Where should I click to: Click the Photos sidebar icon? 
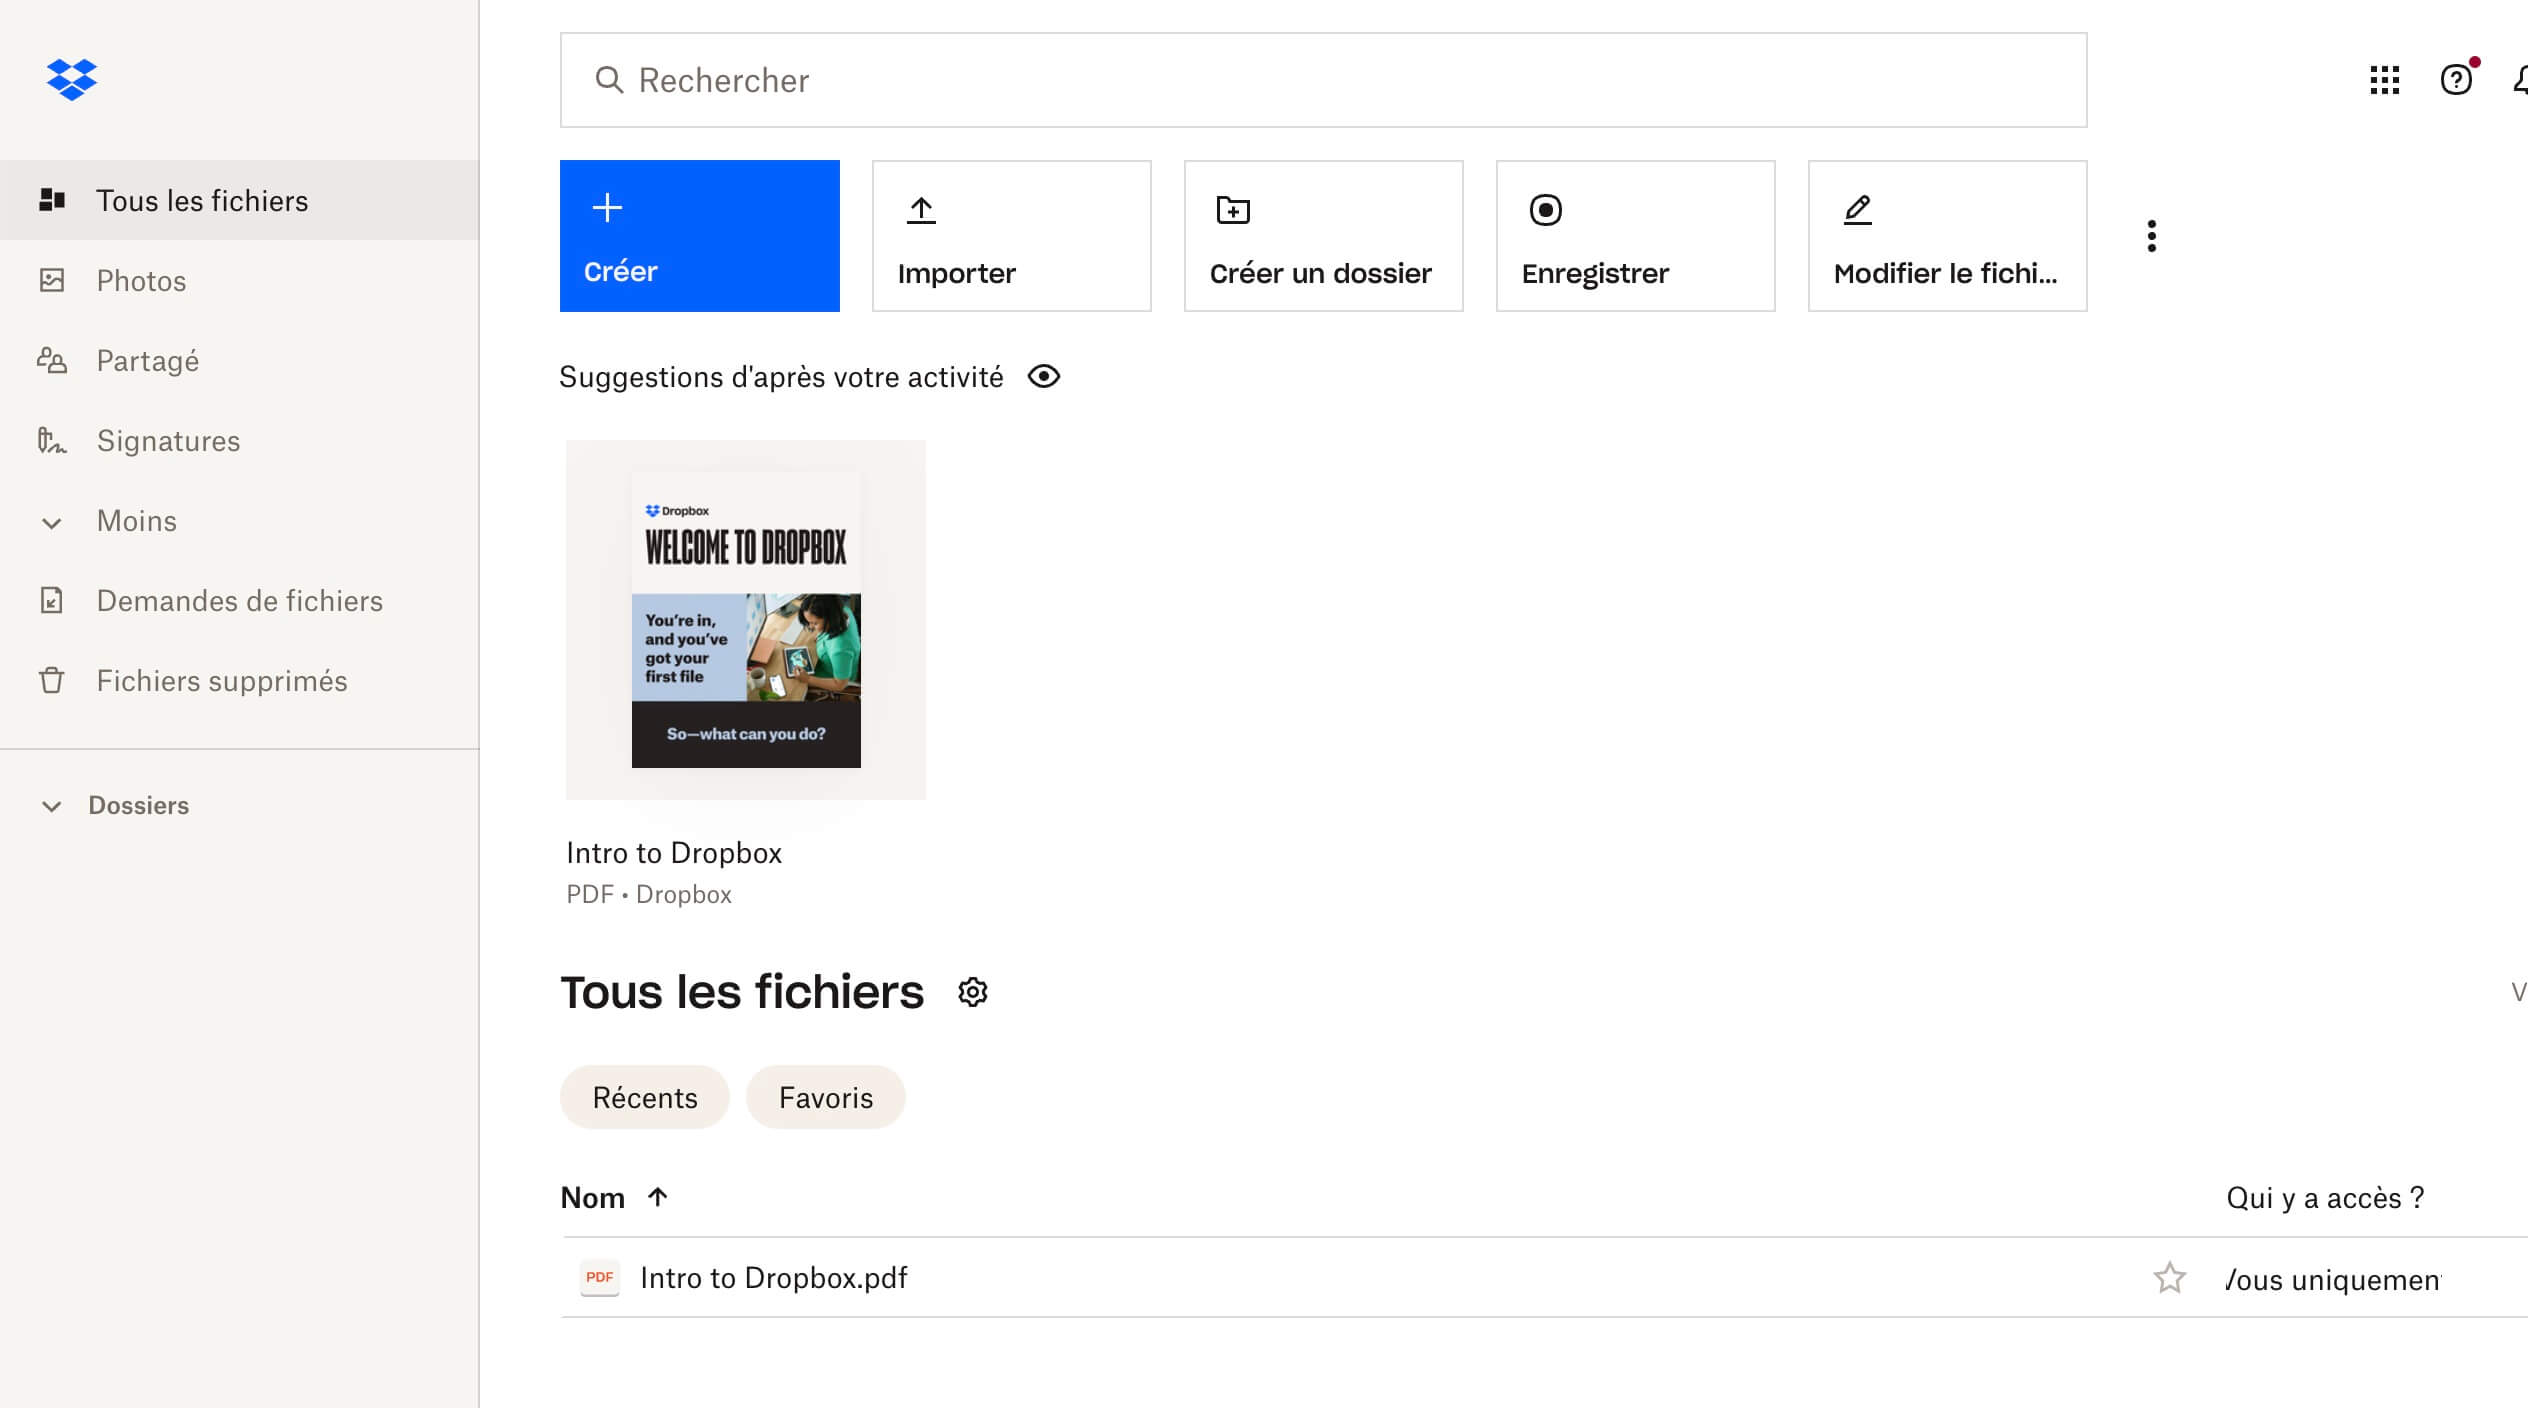click(52, 280)
